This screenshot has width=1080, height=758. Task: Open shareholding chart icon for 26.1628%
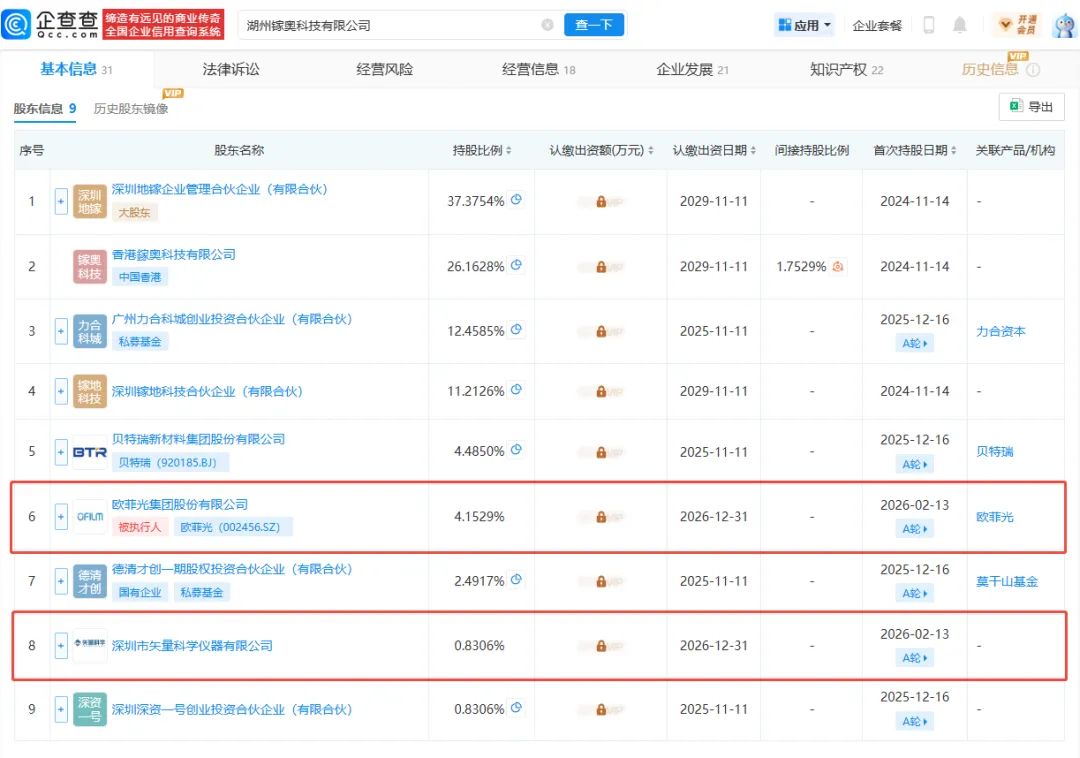[516, 265]
